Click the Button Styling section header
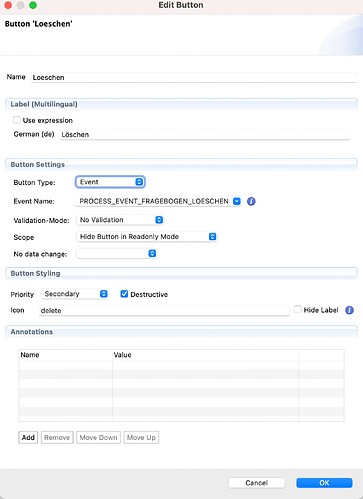Image resolution: width=363 pixels, height=499 pixels. point(181,273)
